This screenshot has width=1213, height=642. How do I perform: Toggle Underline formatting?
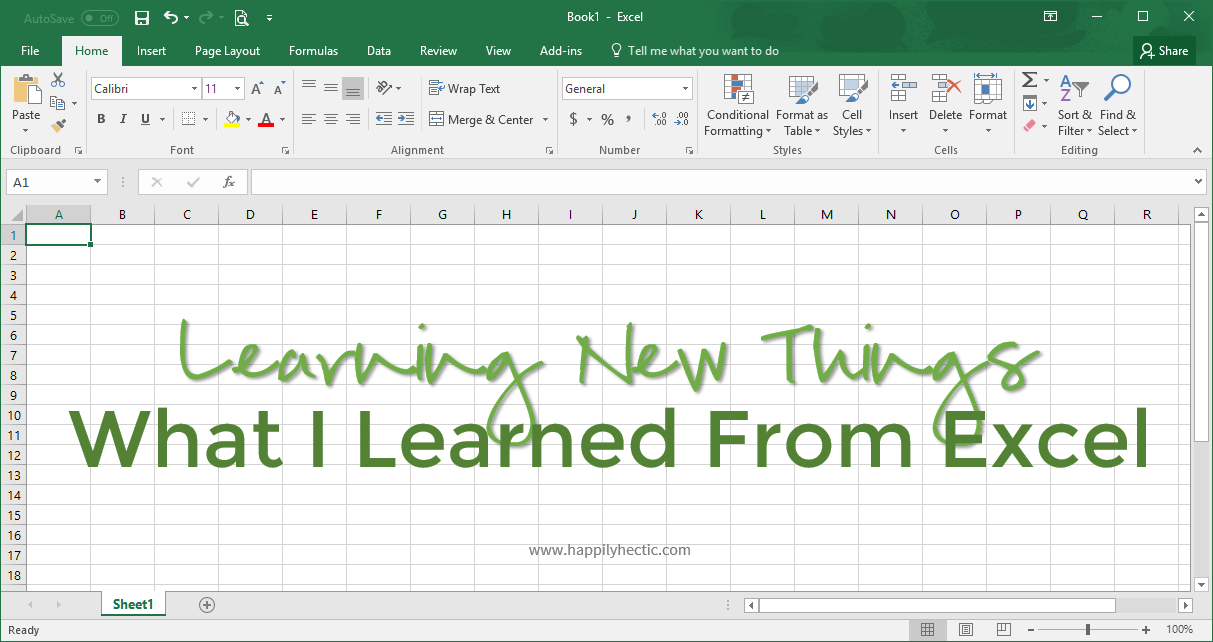[x=146, y=119]
